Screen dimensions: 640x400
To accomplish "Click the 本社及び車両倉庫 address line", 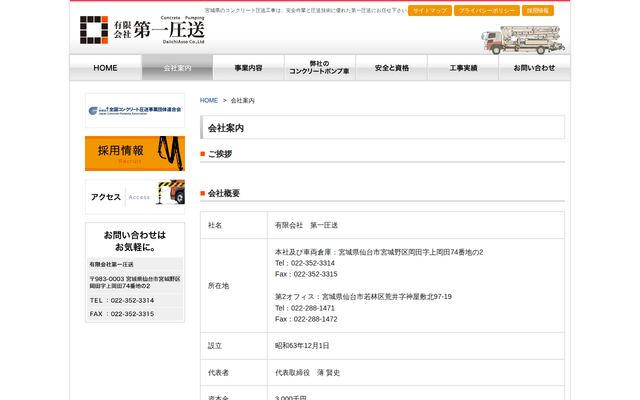I will tap(379, 252).
